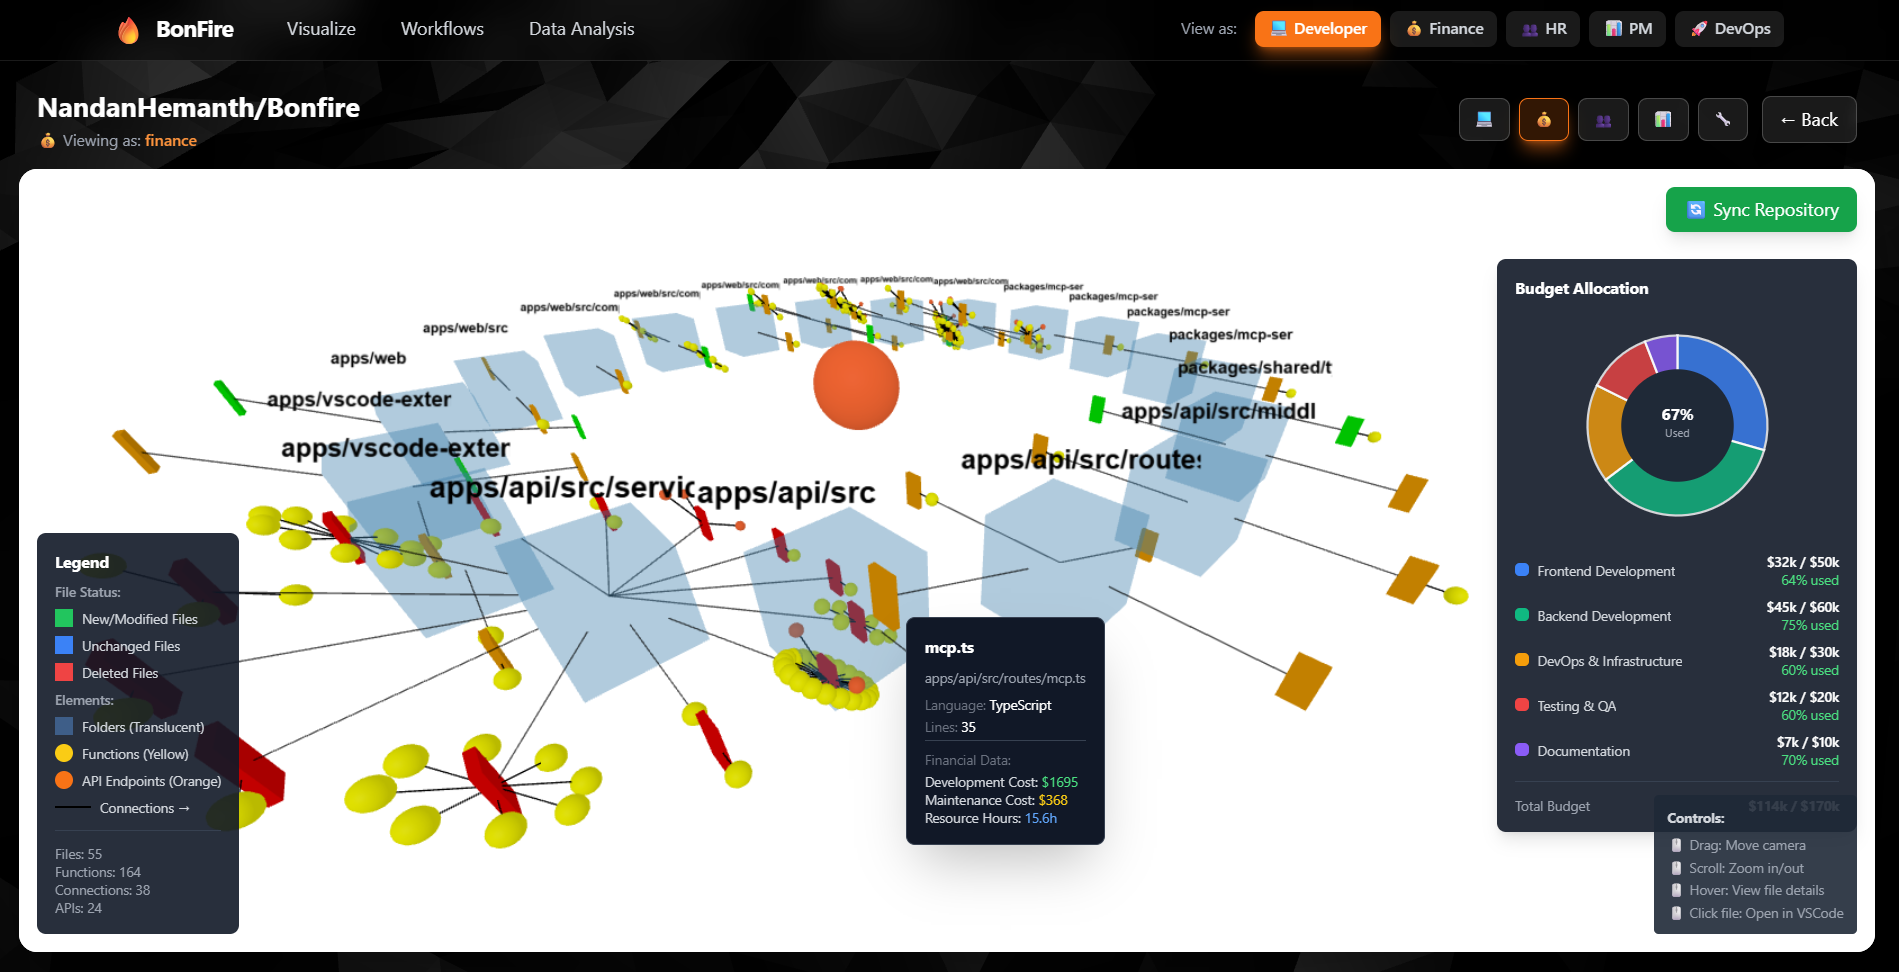This screenshot has width=1899, height=972.
Task: Select the money bag finance view icon button
Action: 1544,120
